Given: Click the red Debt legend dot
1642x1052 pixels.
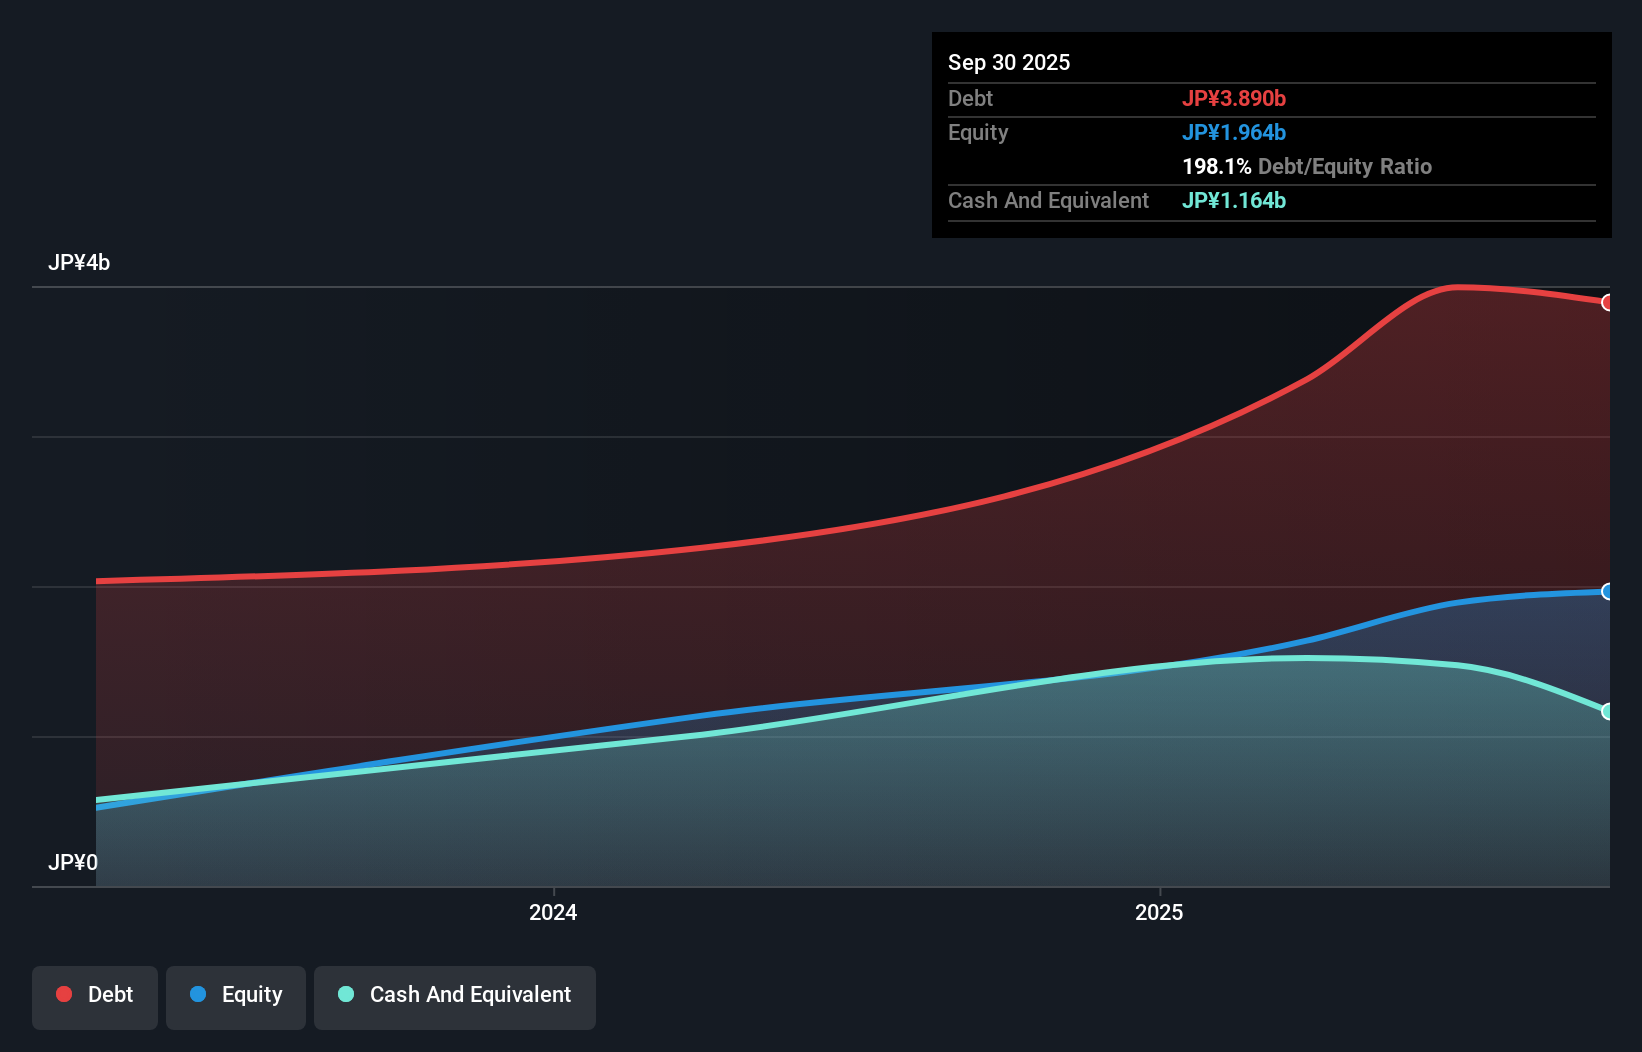Looking at the screenshot, I should coord(62,994).
